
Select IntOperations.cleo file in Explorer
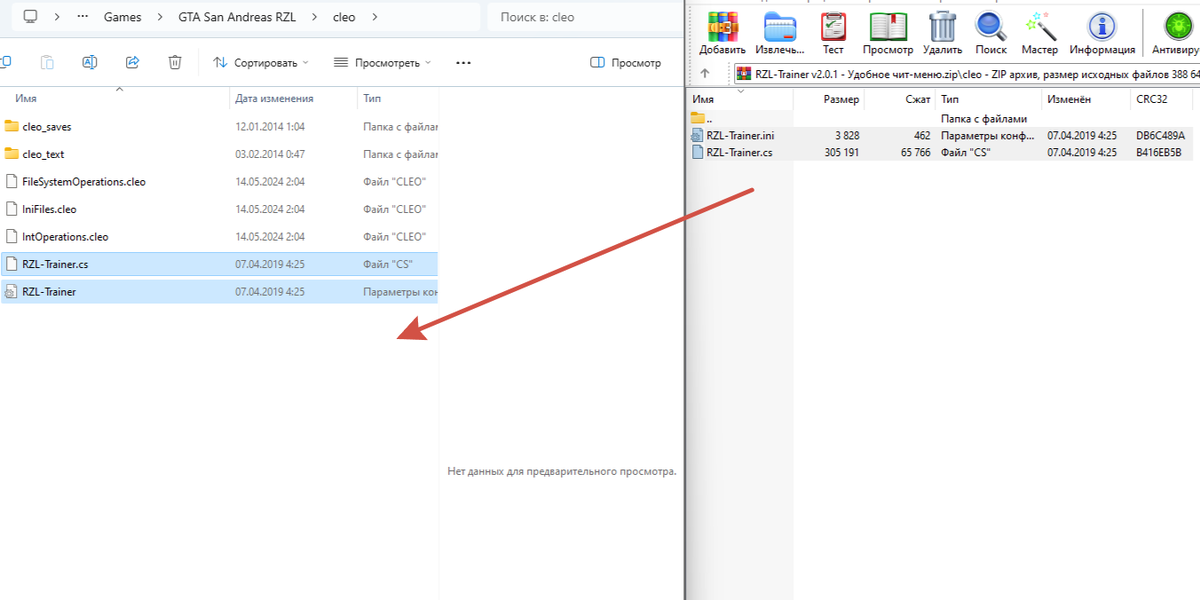coord(65,237)
